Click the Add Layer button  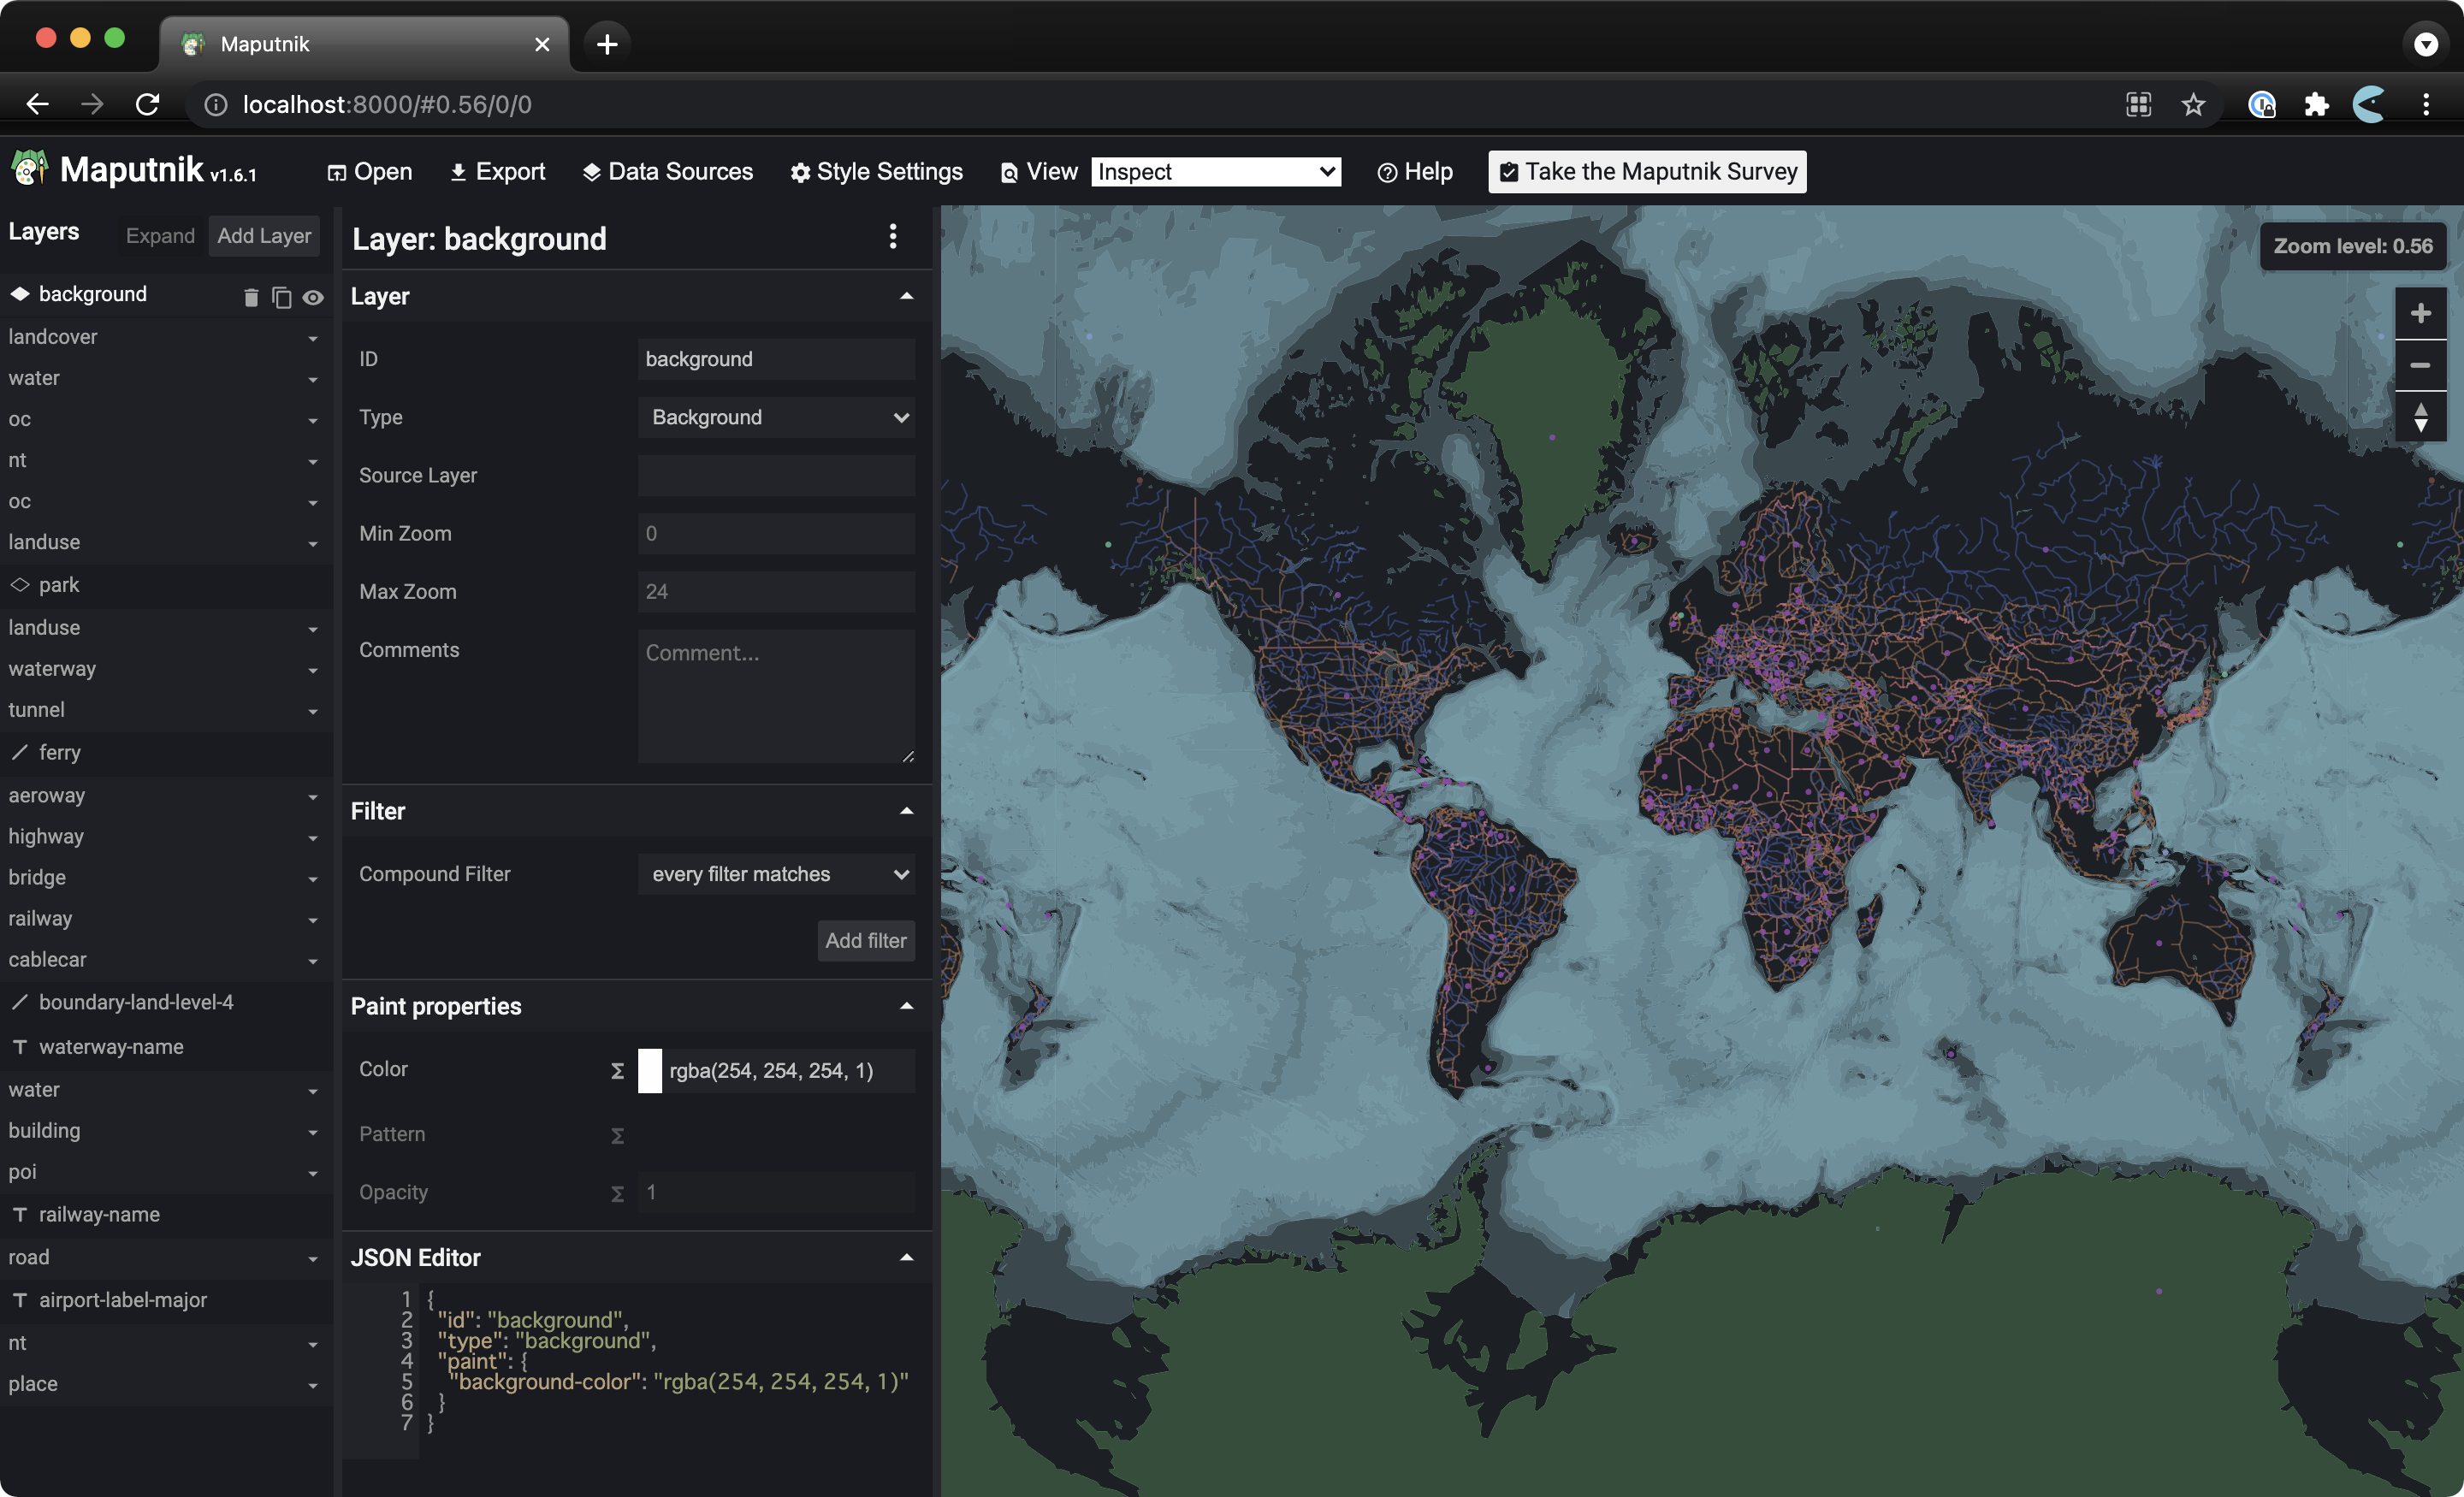tap(263, 236)
